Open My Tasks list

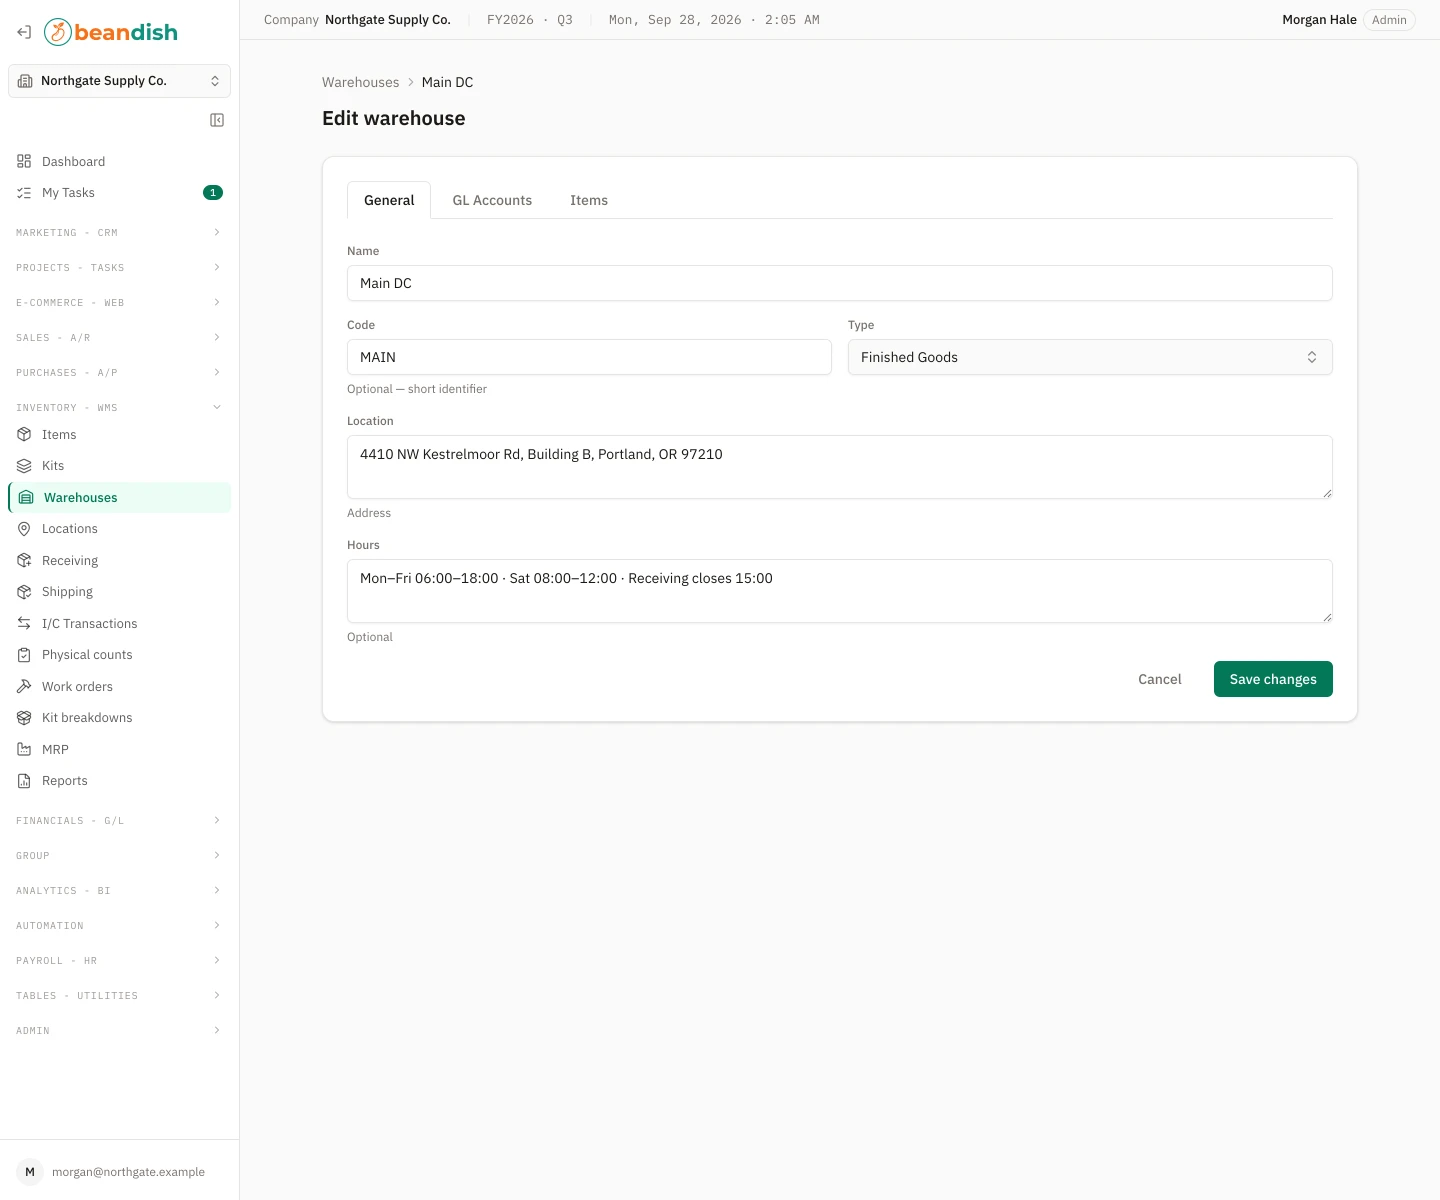(x=120, y=193)
